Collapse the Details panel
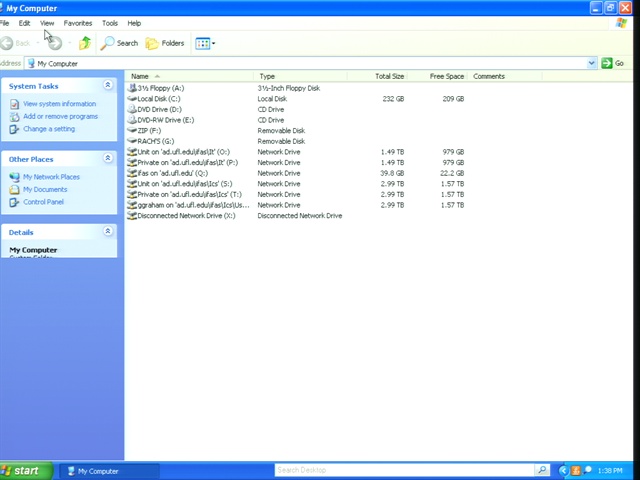The width and height of the screenshot is (640, 480). point(108,231)
